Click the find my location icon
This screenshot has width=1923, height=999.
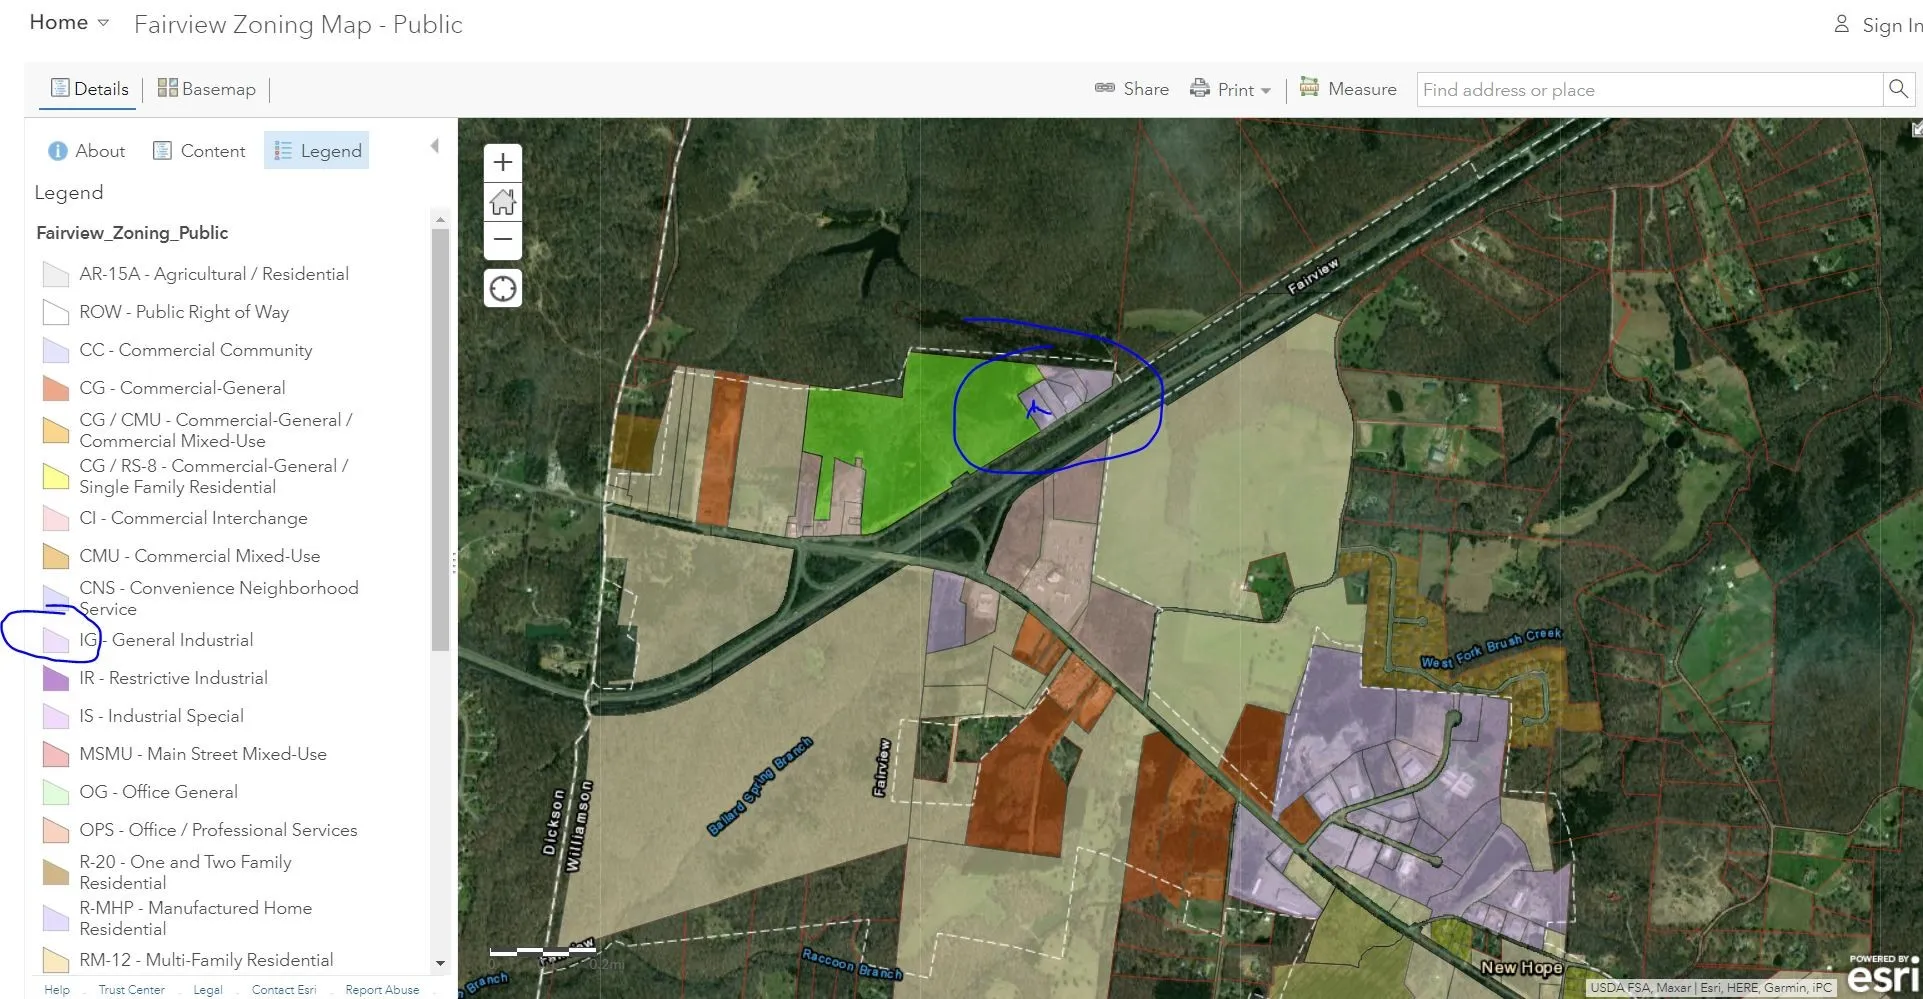pyautogui.click(x=503, y=289)
